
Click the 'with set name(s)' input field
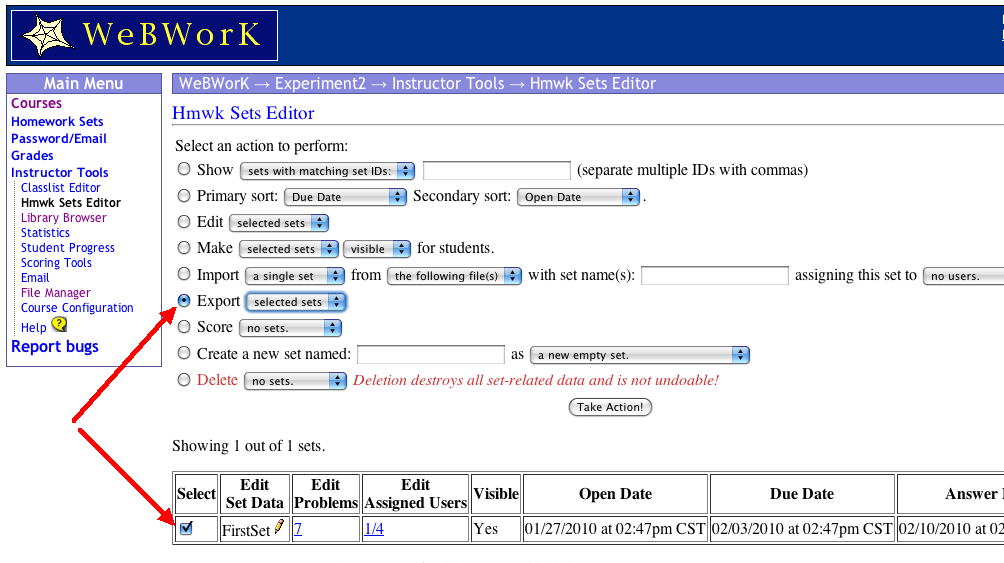[x=715, y=275]
